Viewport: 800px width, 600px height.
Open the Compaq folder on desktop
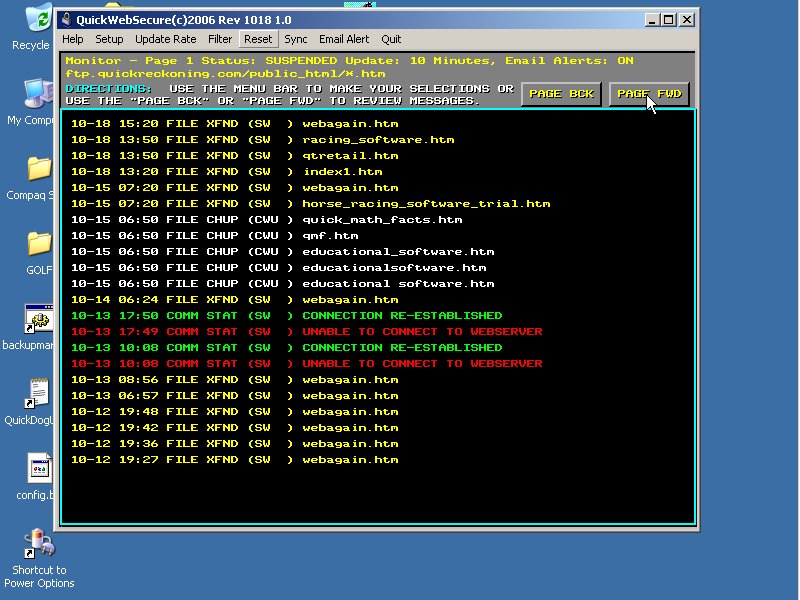click(x=38, y=168)
